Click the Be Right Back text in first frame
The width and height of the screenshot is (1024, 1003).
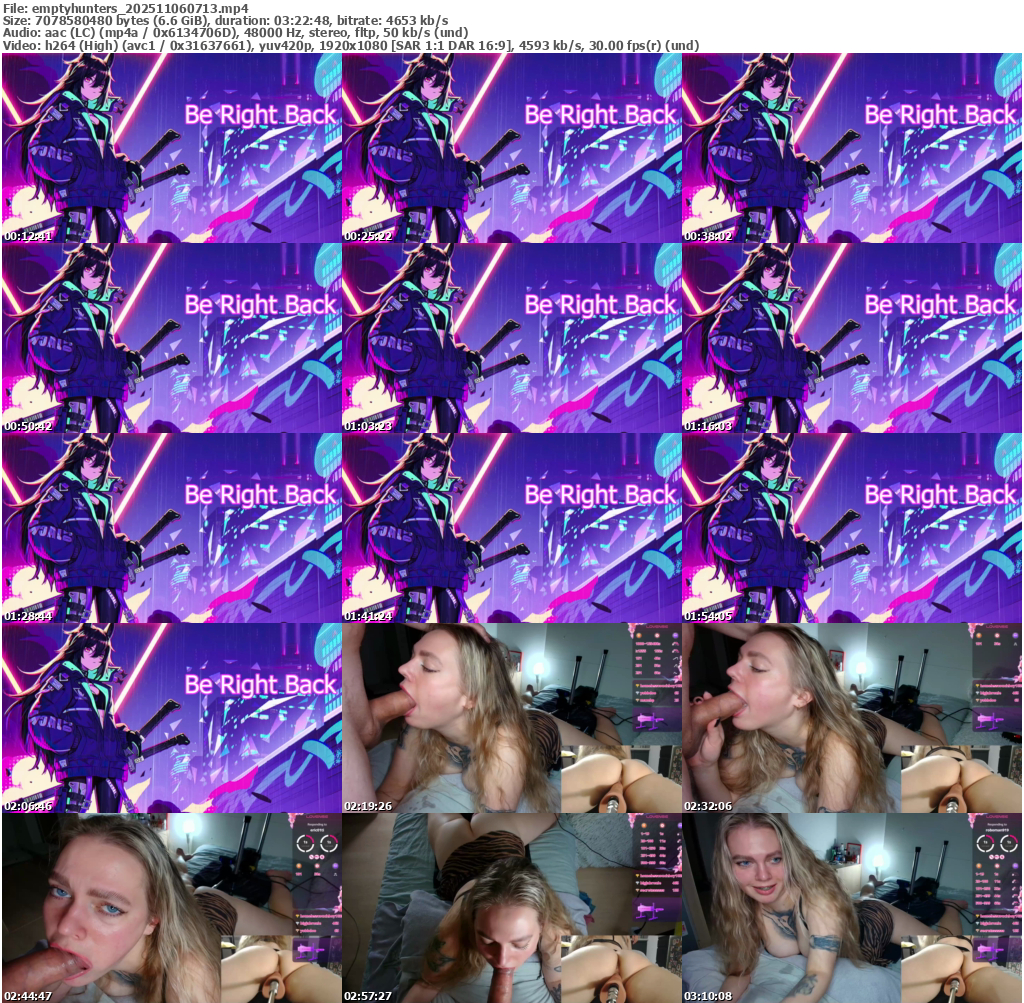[260, 115]
